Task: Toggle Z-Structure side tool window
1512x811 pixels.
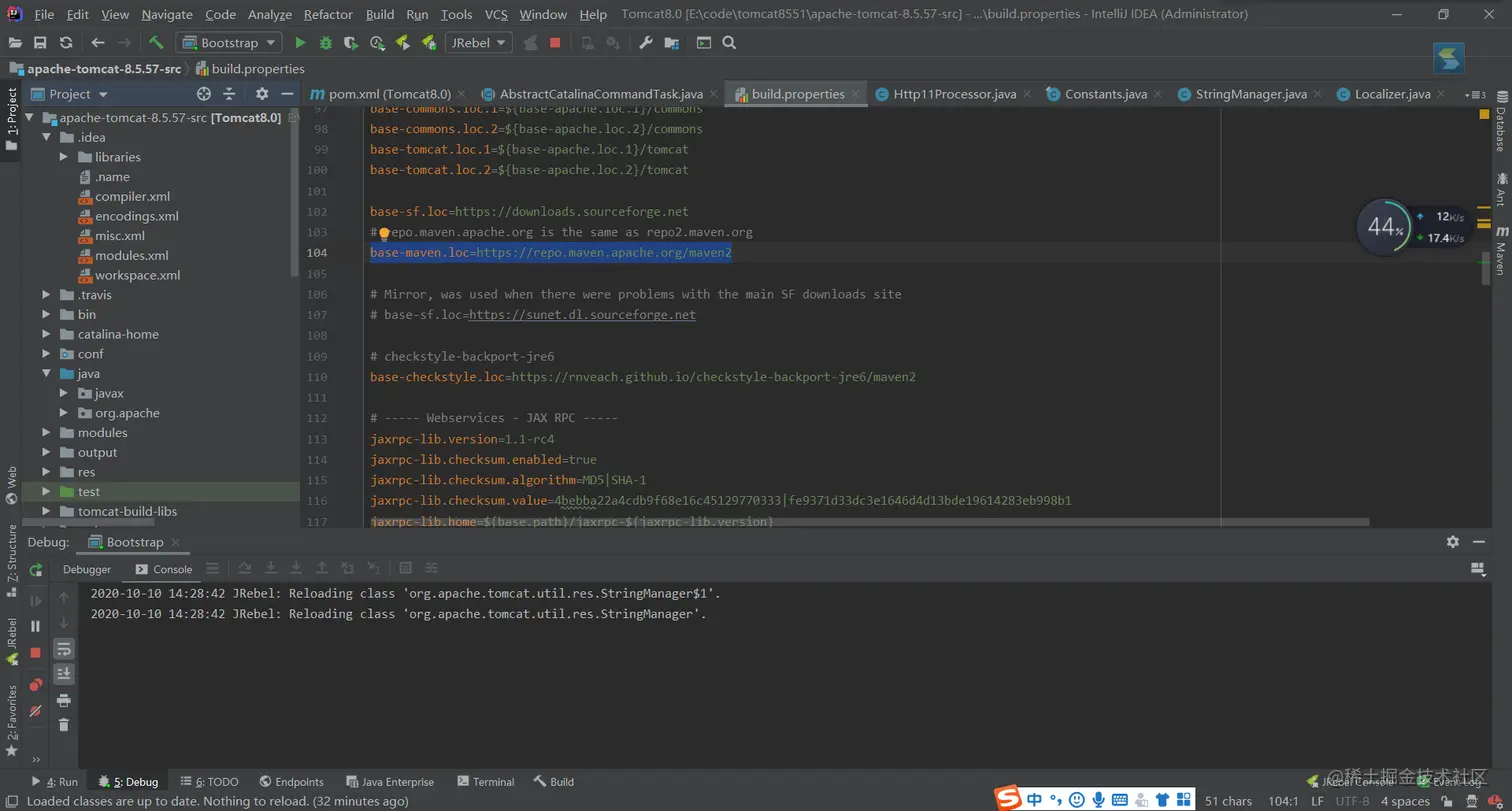Action: point(11,560)
